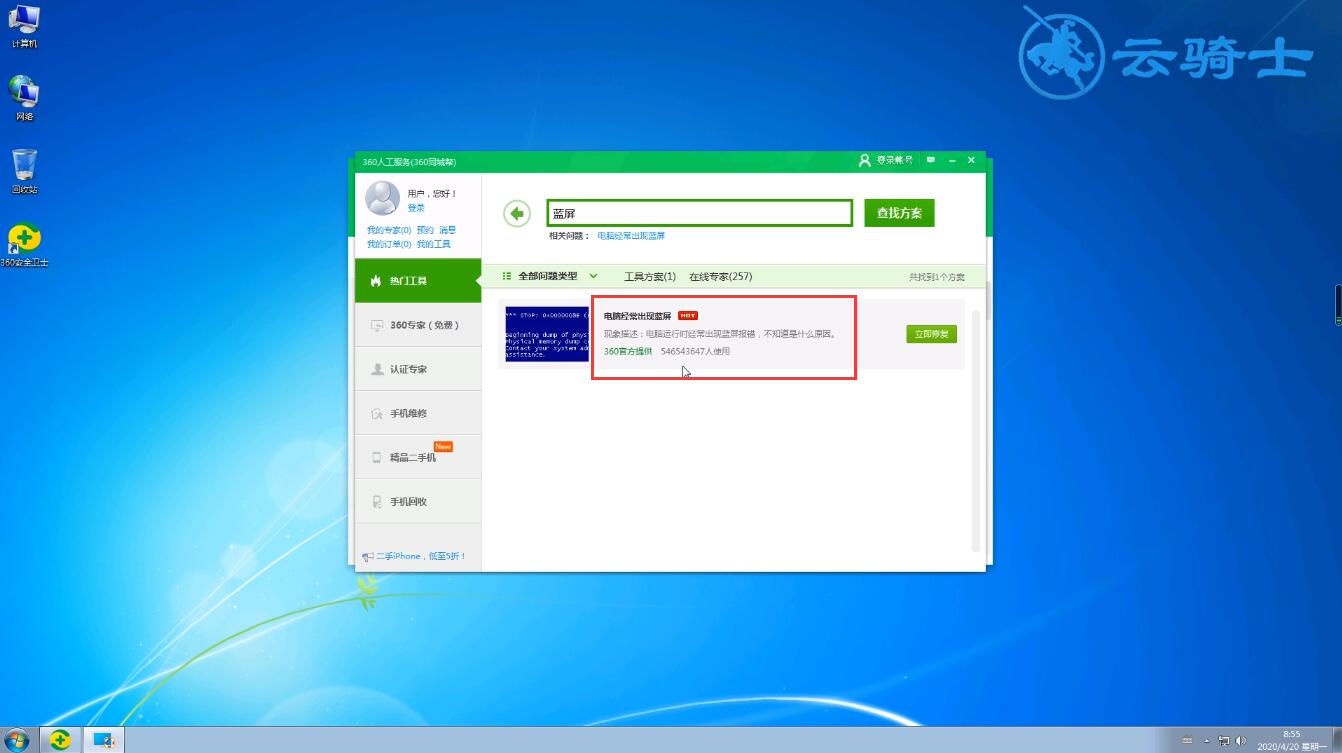Image resolution: width=1342 pixels, height=753 pixels.
Task: Click the blue screen thumbnail image
Action: click(547, 334)
